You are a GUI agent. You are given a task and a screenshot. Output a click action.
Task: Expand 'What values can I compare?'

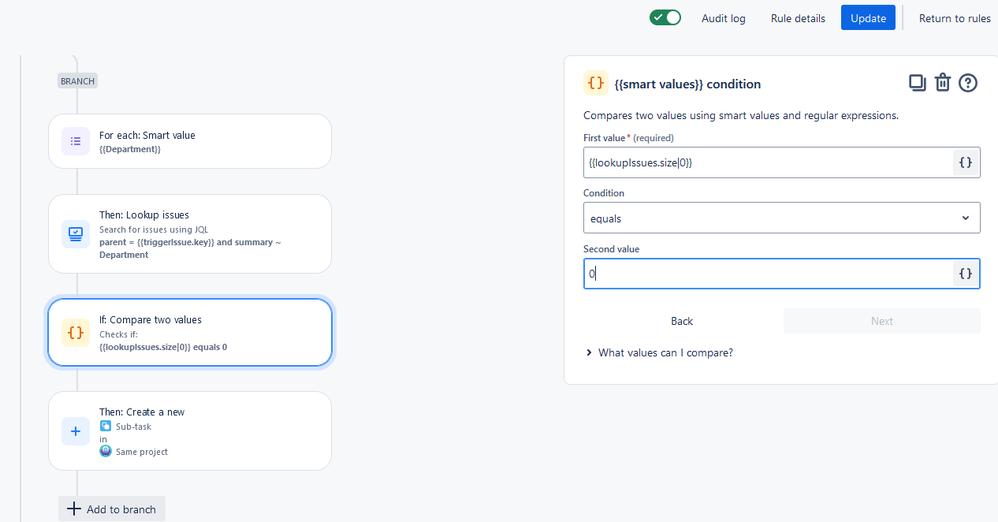pyautogui.click(x=665, y=352)
